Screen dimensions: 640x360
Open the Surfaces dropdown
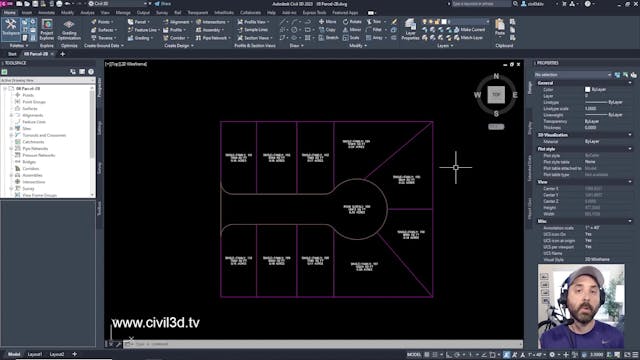pos(104,30)
